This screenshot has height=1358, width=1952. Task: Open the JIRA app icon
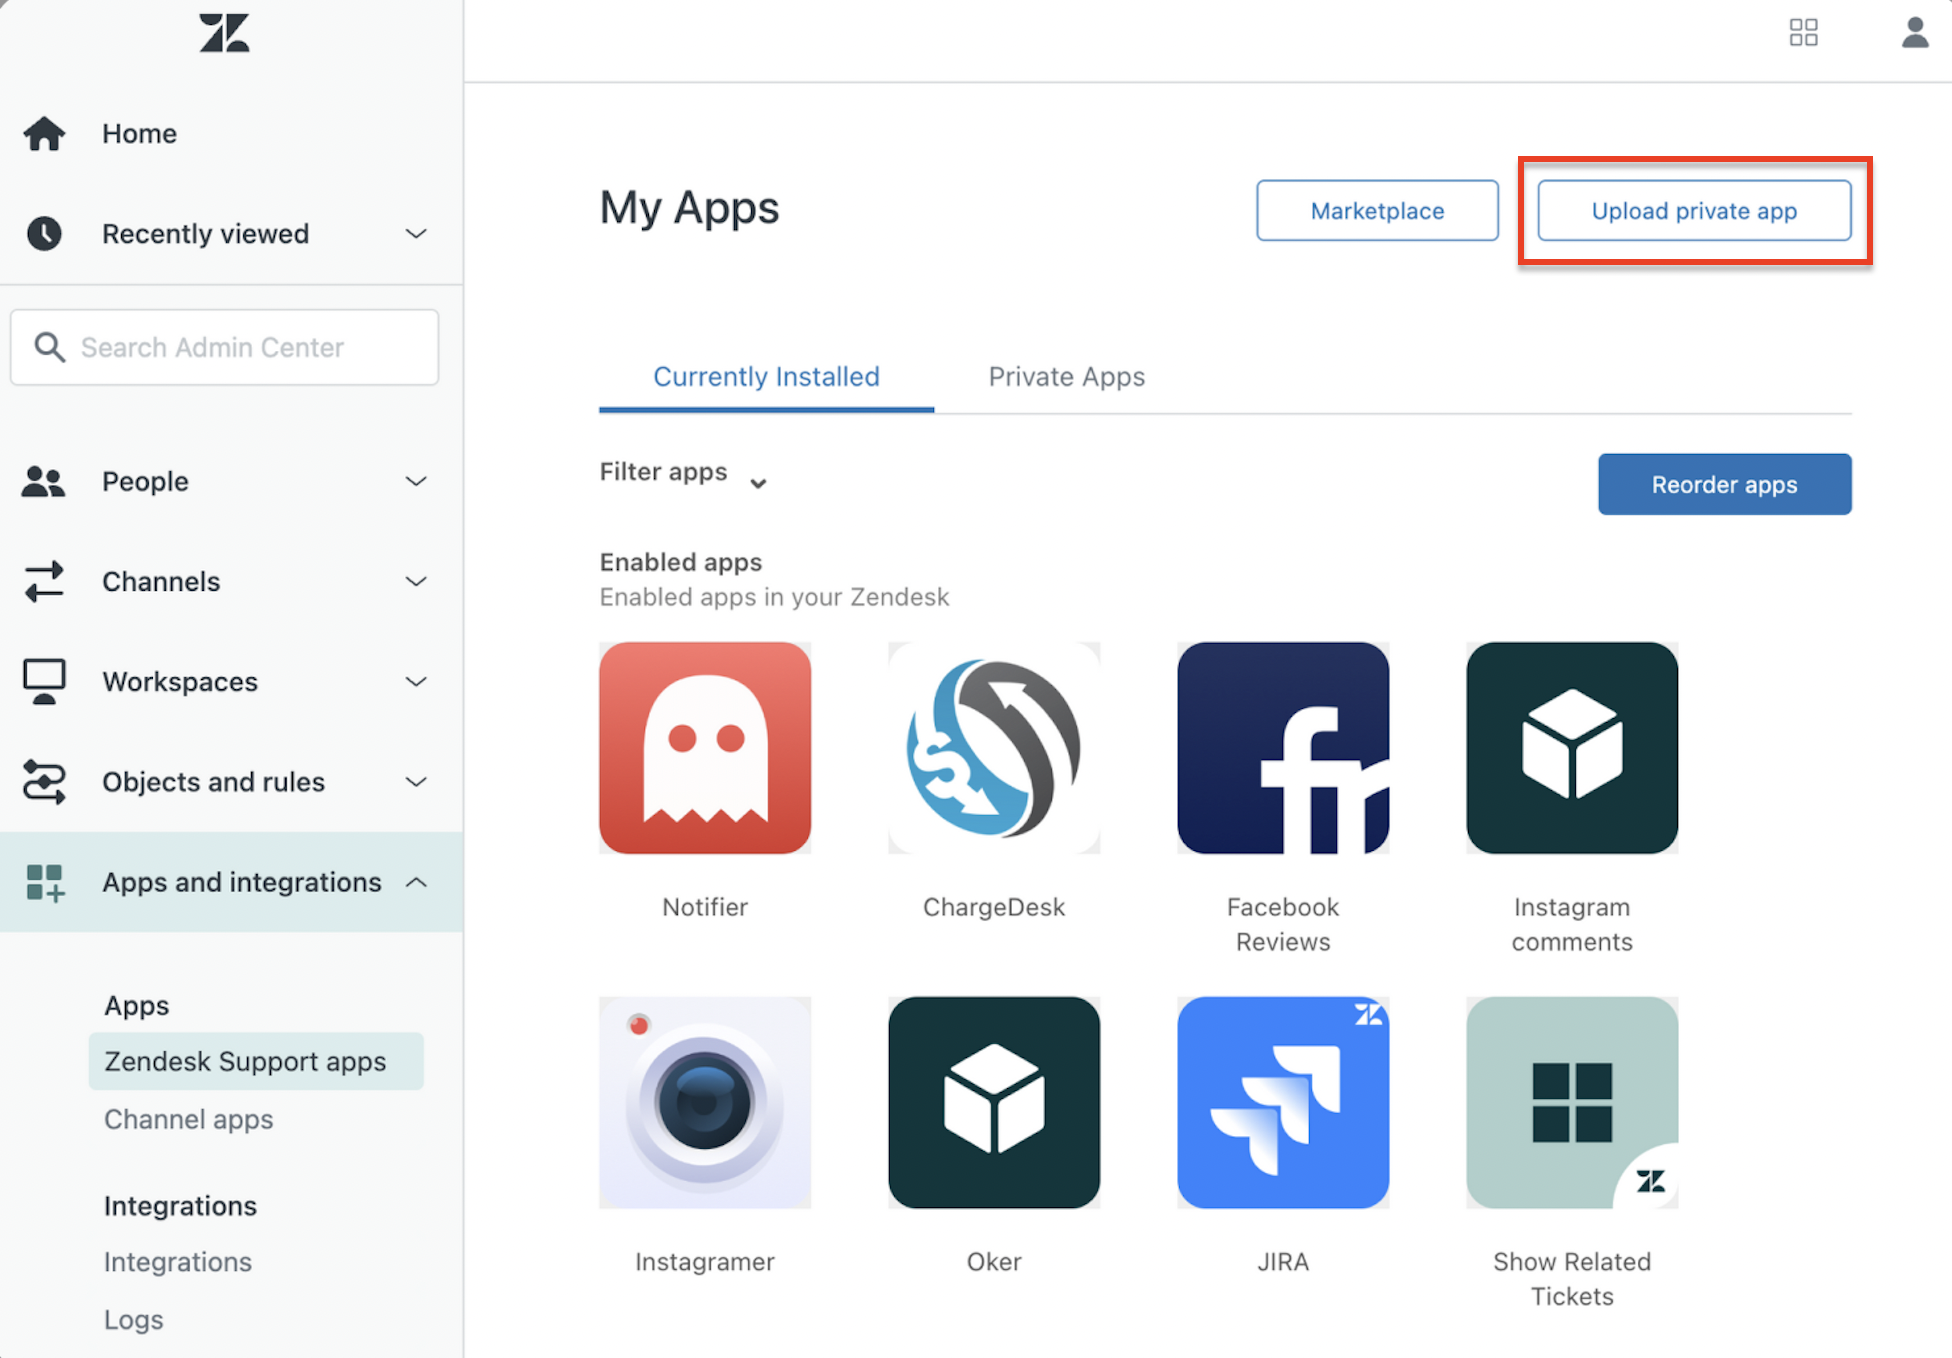point(1283,1102)
